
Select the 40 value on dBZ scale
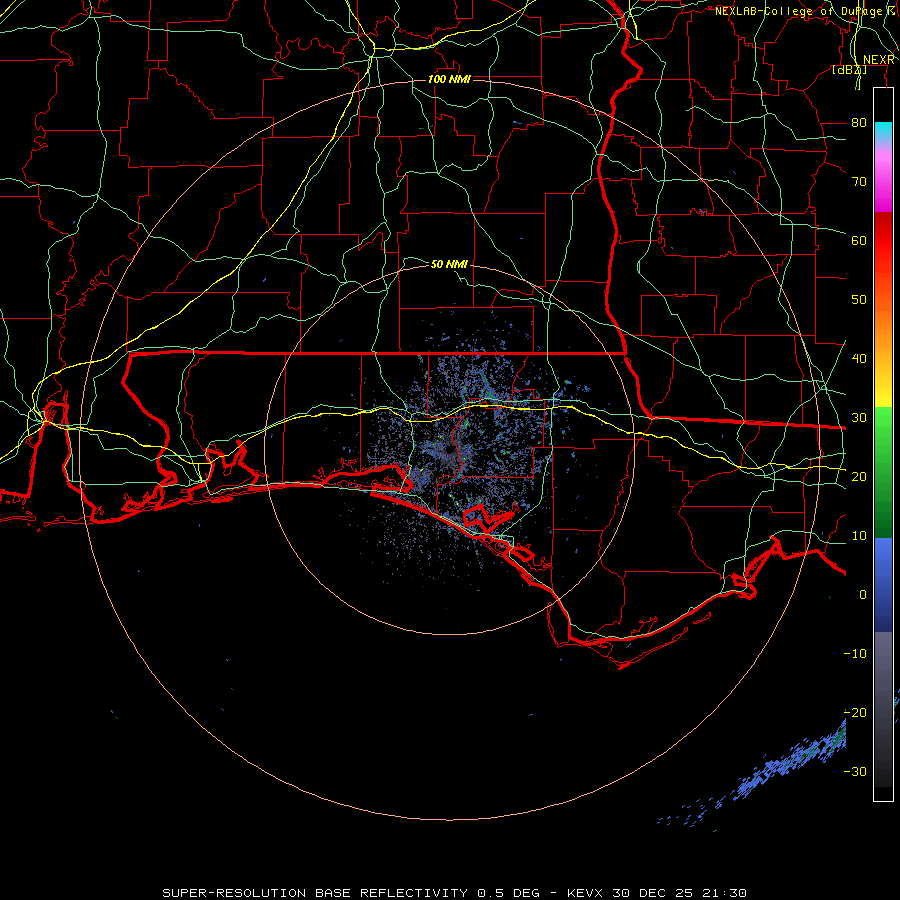tap(859, 359)
